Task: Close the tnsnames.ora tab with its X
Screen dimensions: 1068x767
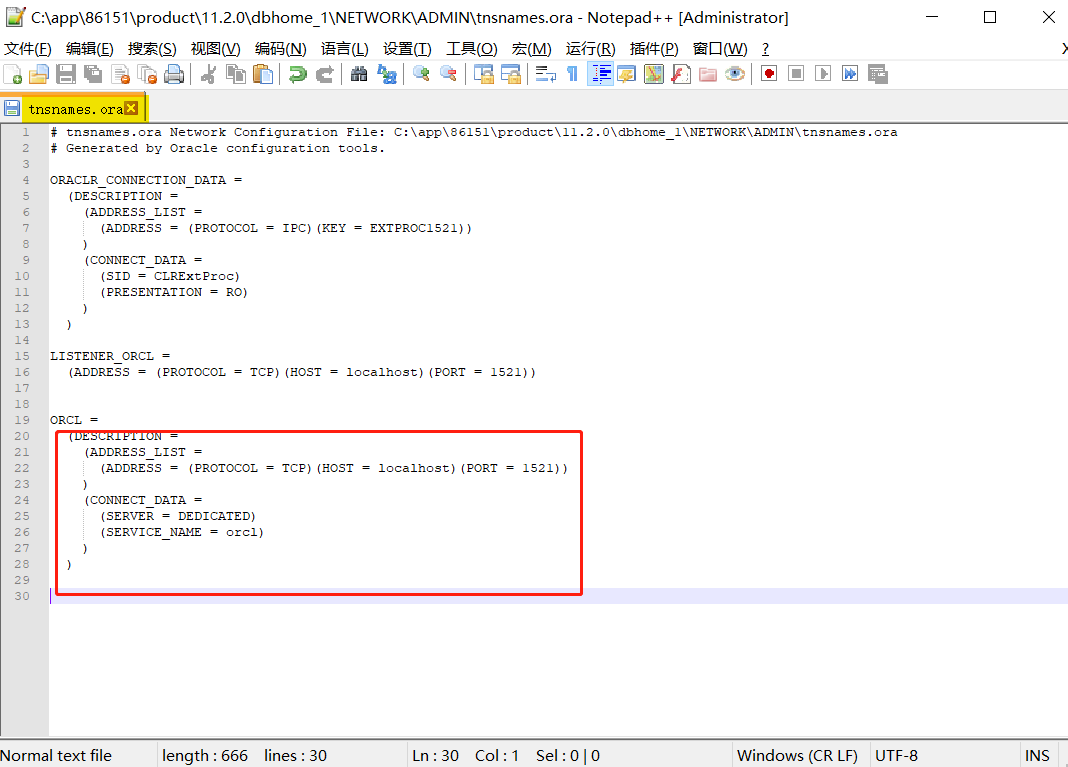Action: (x=131, y=108)
